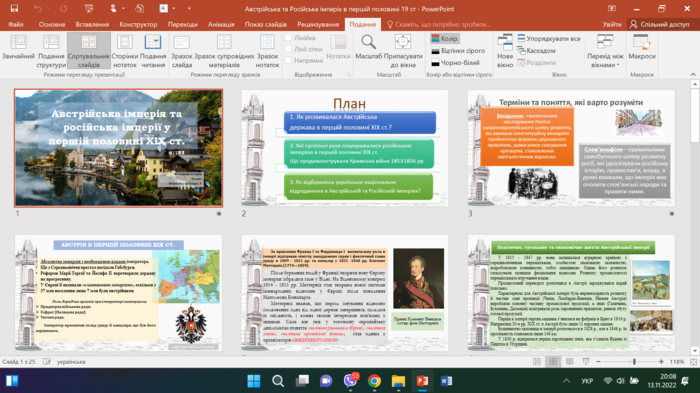Click the zoom slider handle
Screen dimensions: 700x393
634,362
